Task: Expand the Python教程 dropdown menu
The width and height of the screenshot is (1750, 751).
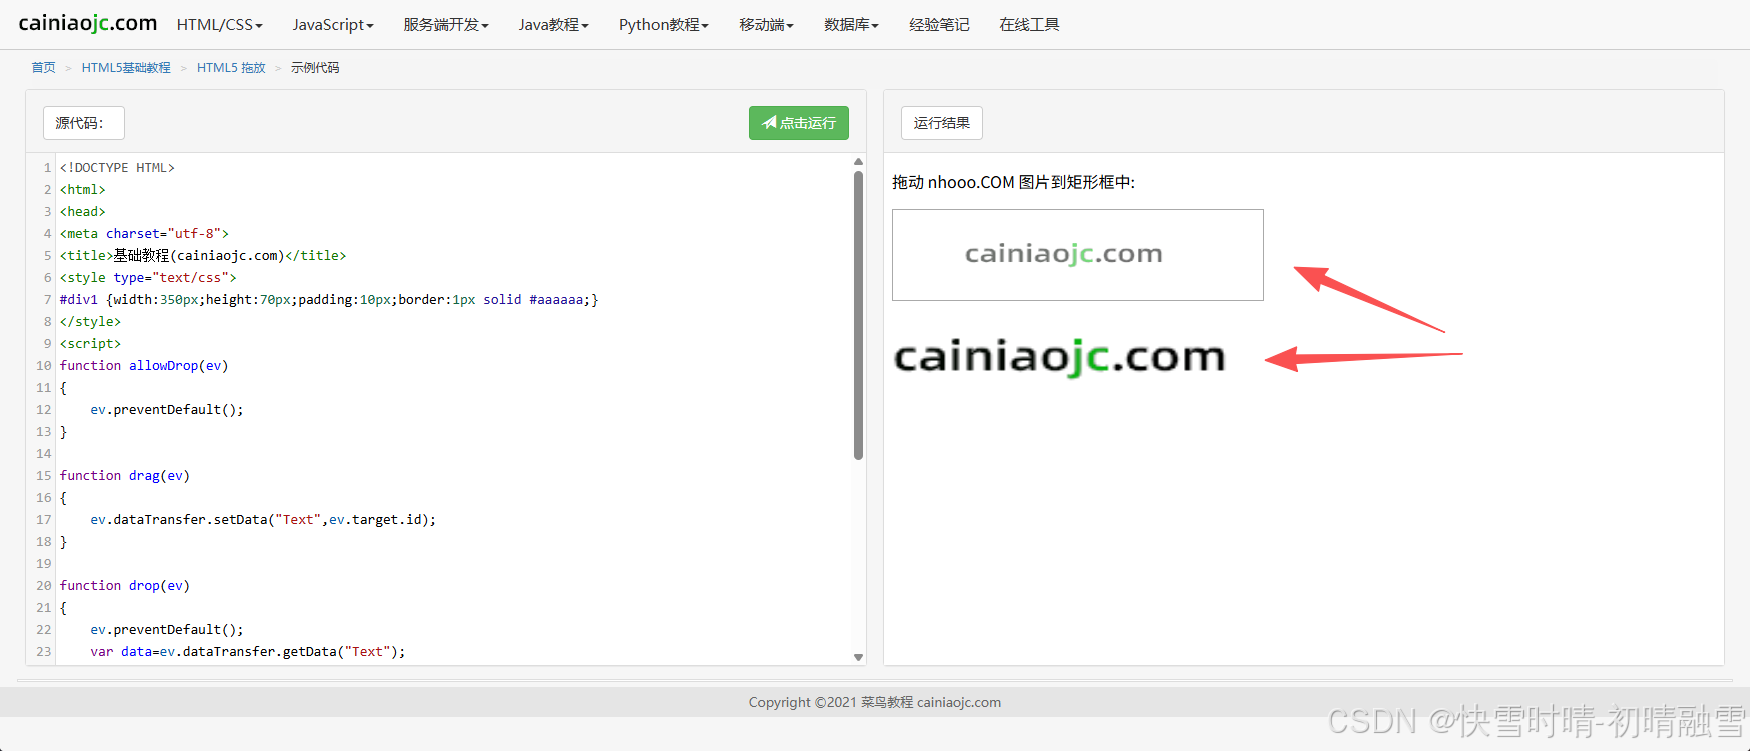Action: pos(664,25)
